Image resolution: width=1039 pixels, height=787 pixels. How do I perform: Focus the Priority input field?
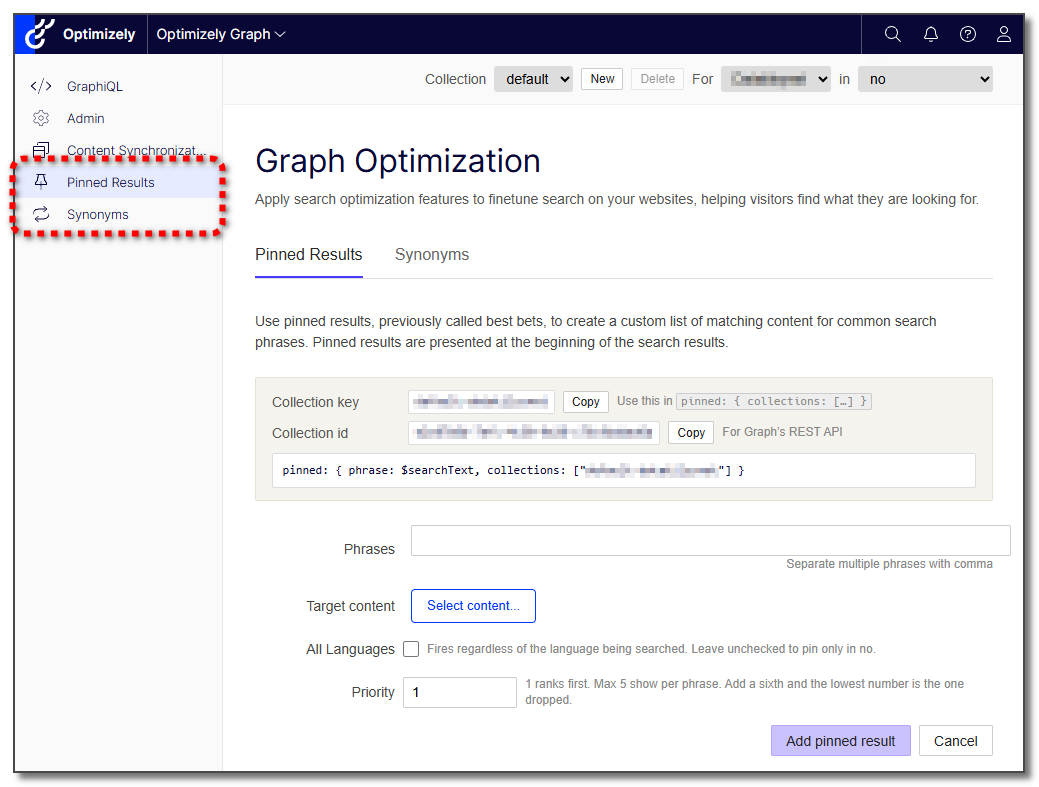(x=460, y=692)
